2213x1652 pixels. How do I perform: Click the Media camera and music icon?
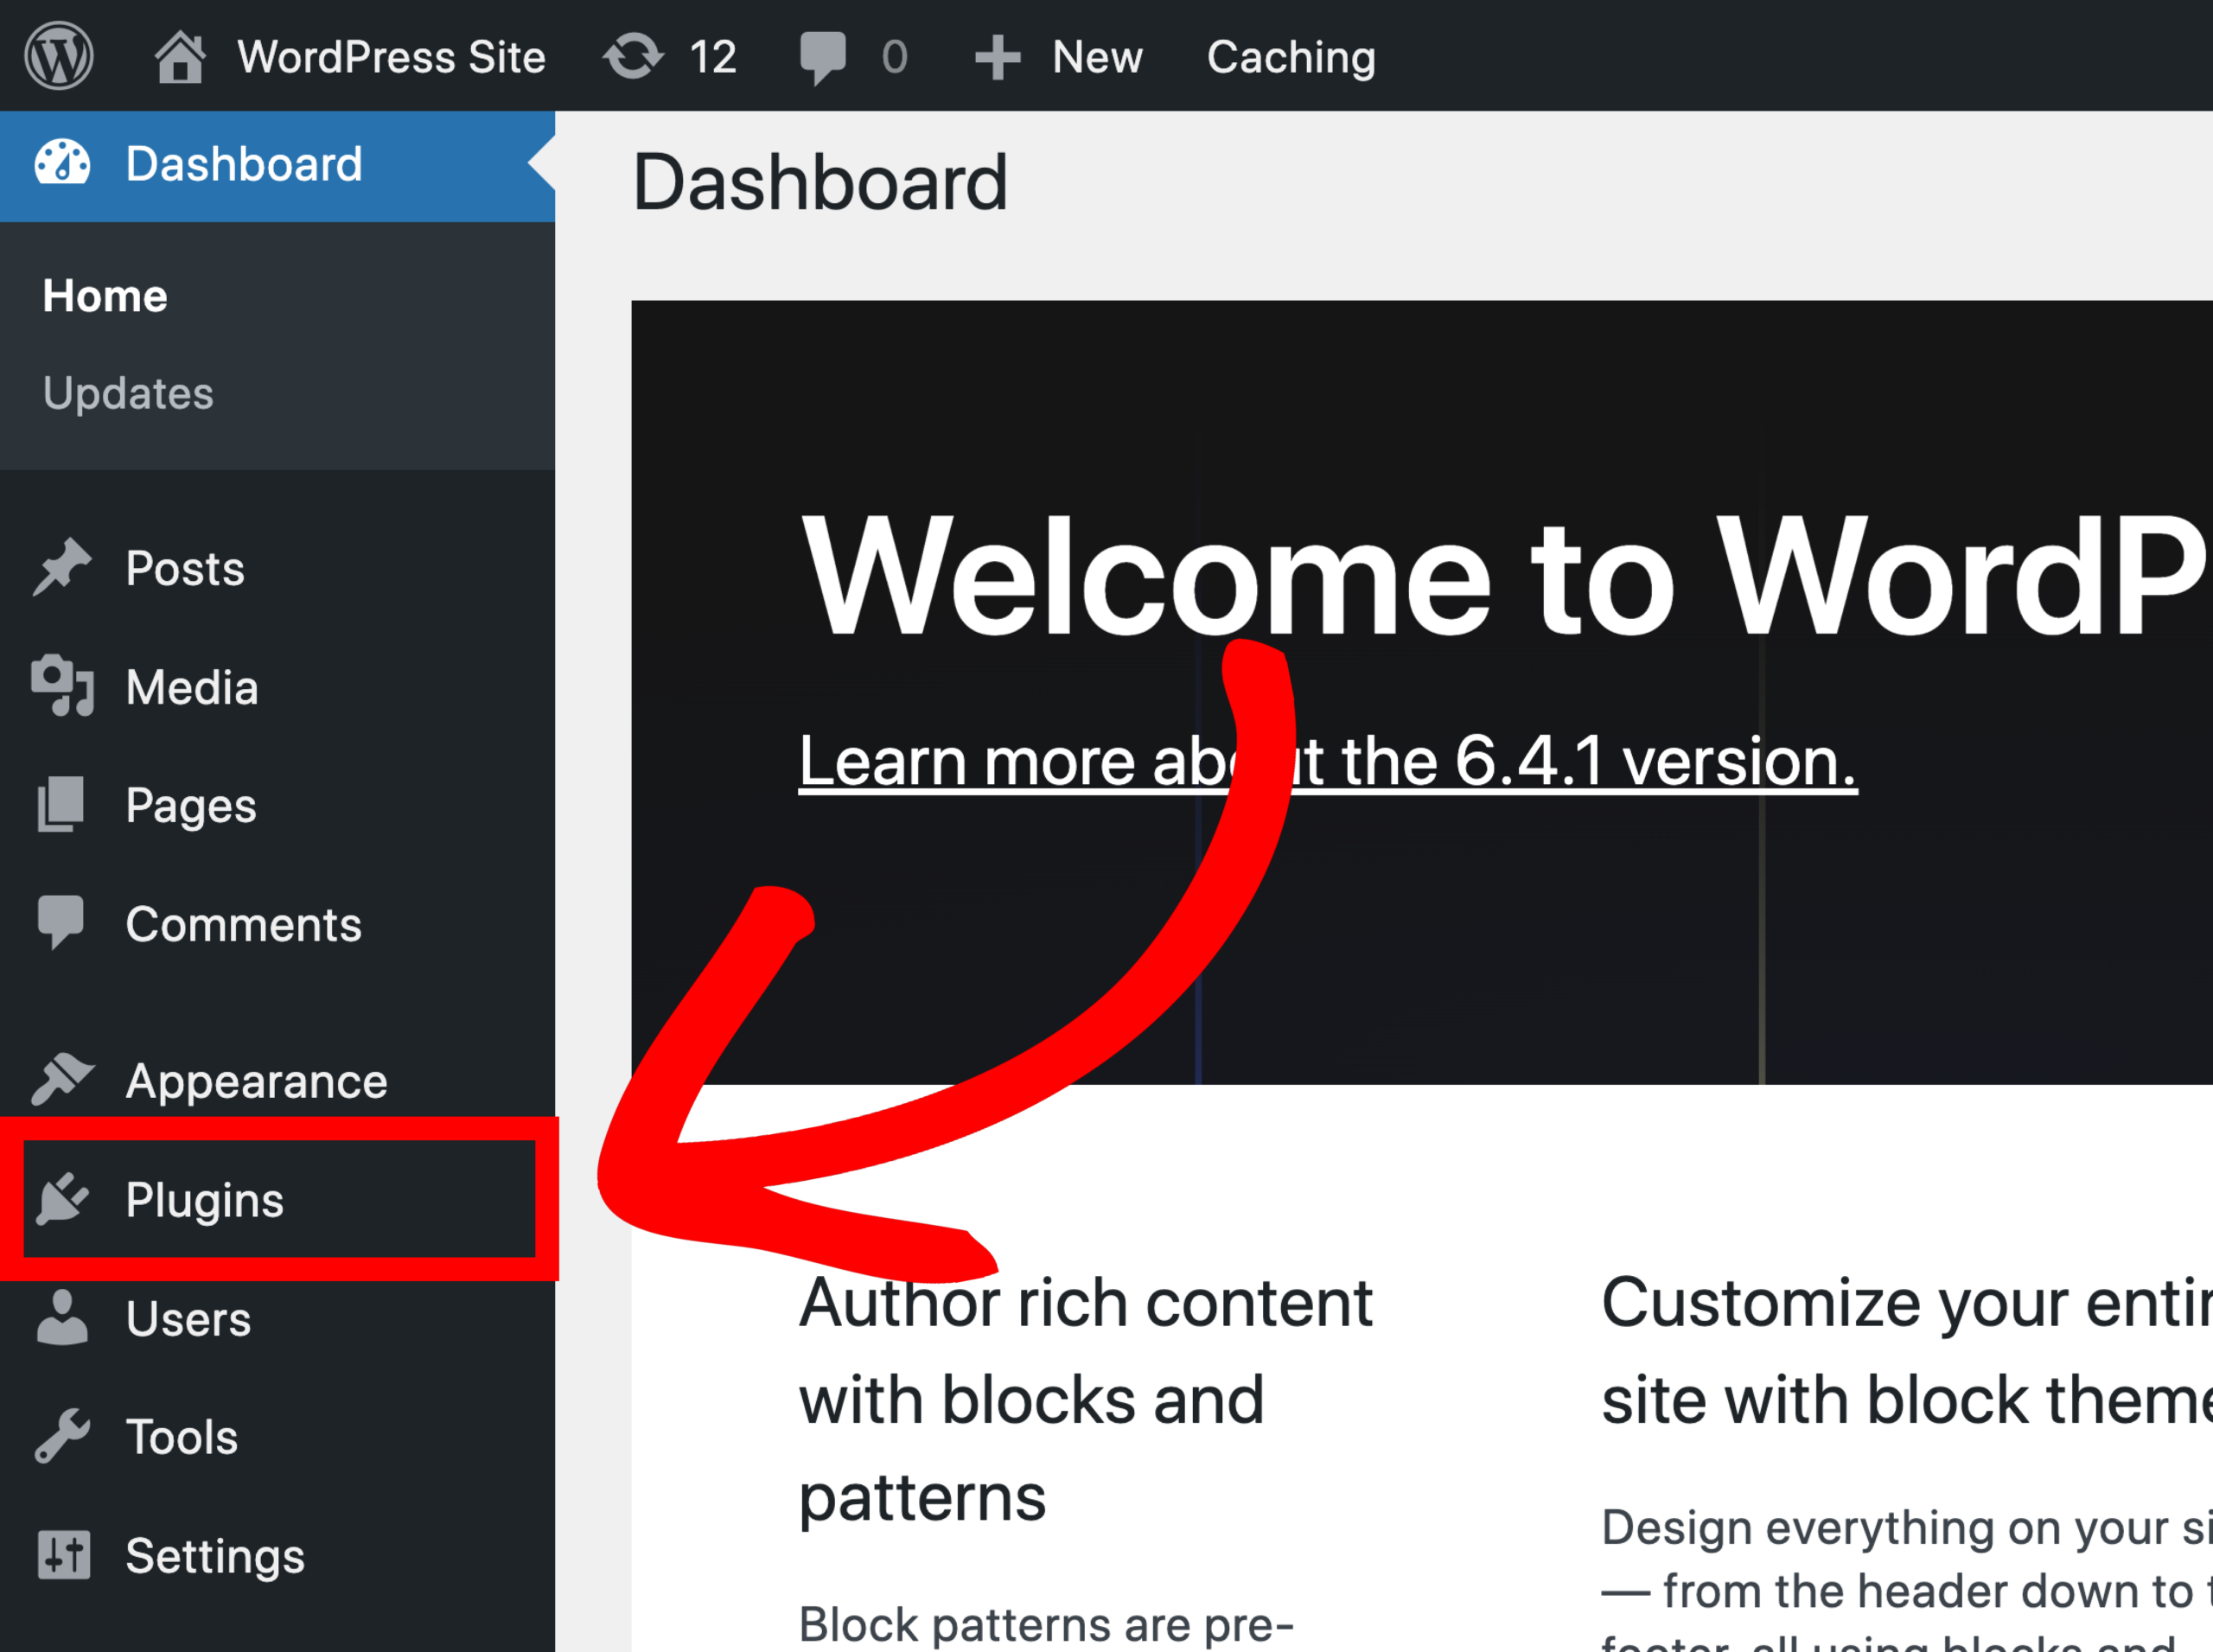tap(62, 686)
